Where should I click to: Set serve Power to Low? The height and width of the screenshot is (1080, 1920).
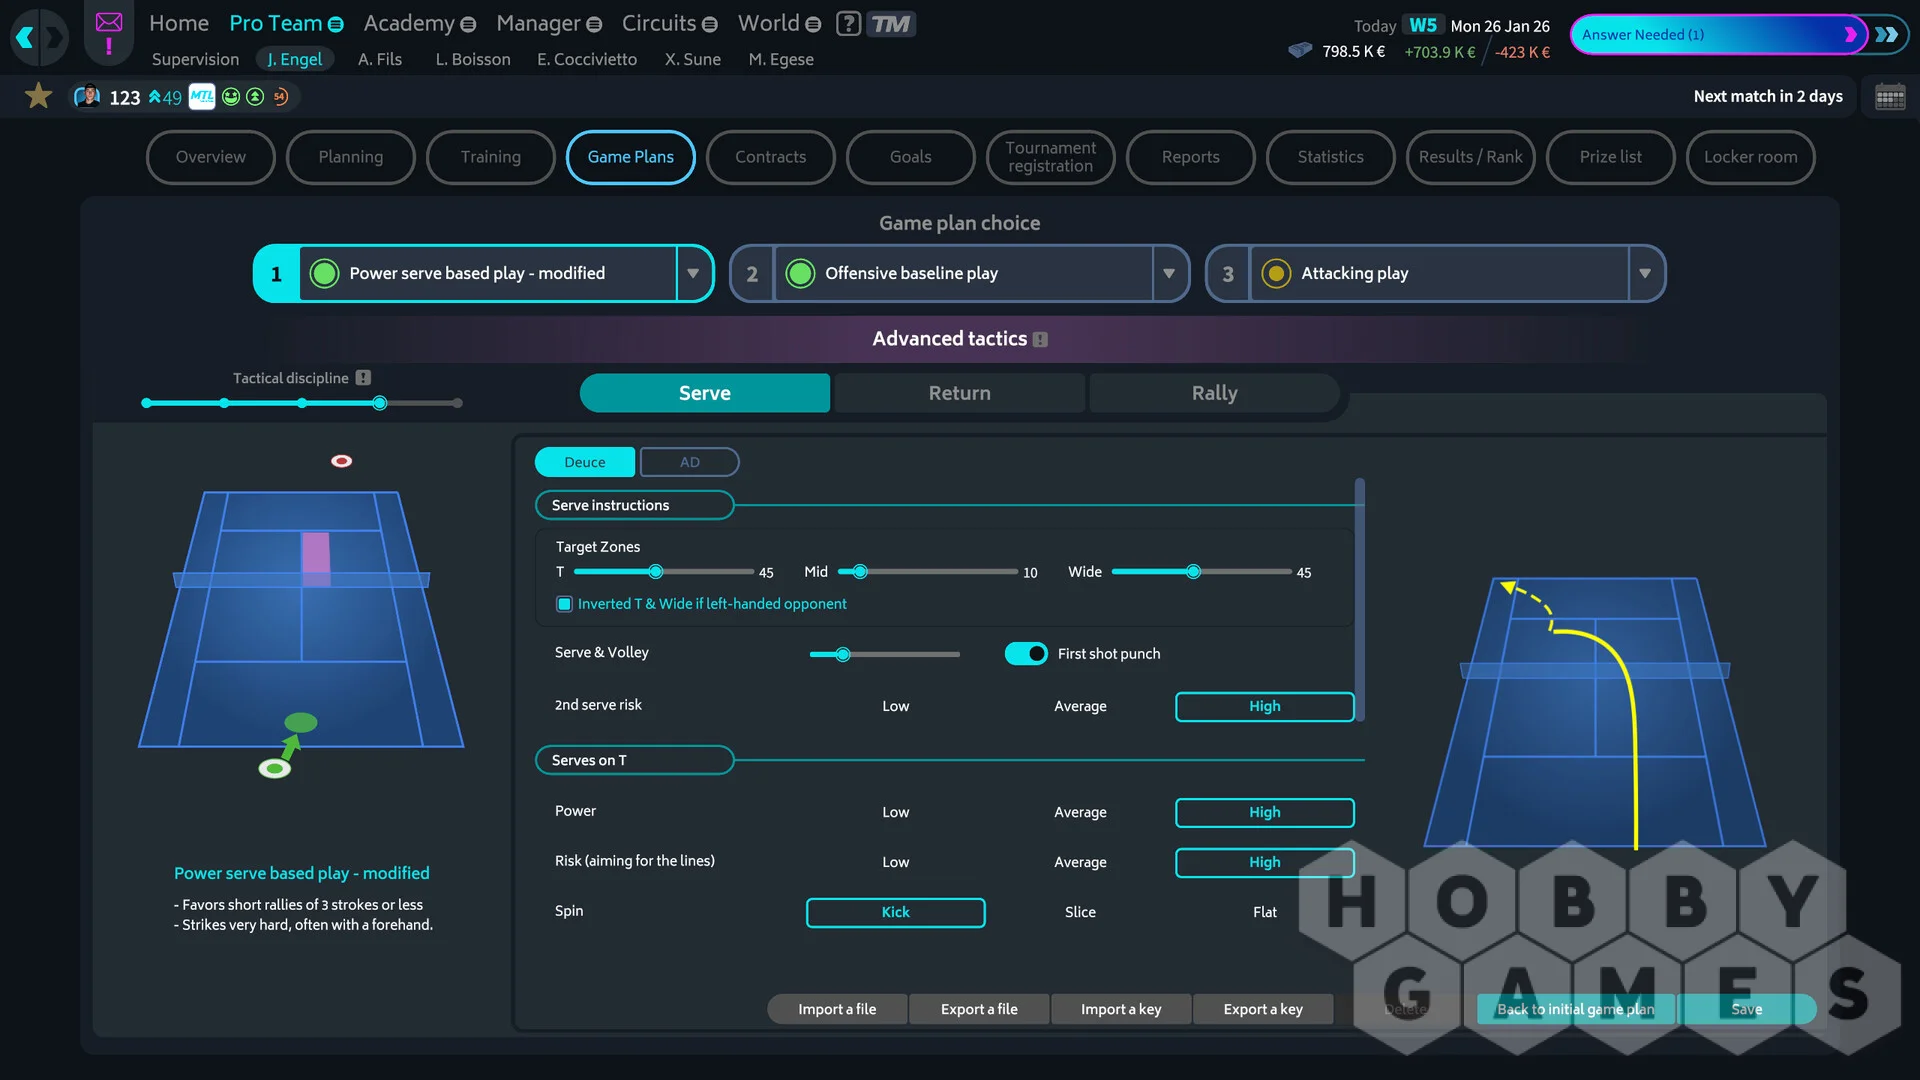click(x=895, y=812)
